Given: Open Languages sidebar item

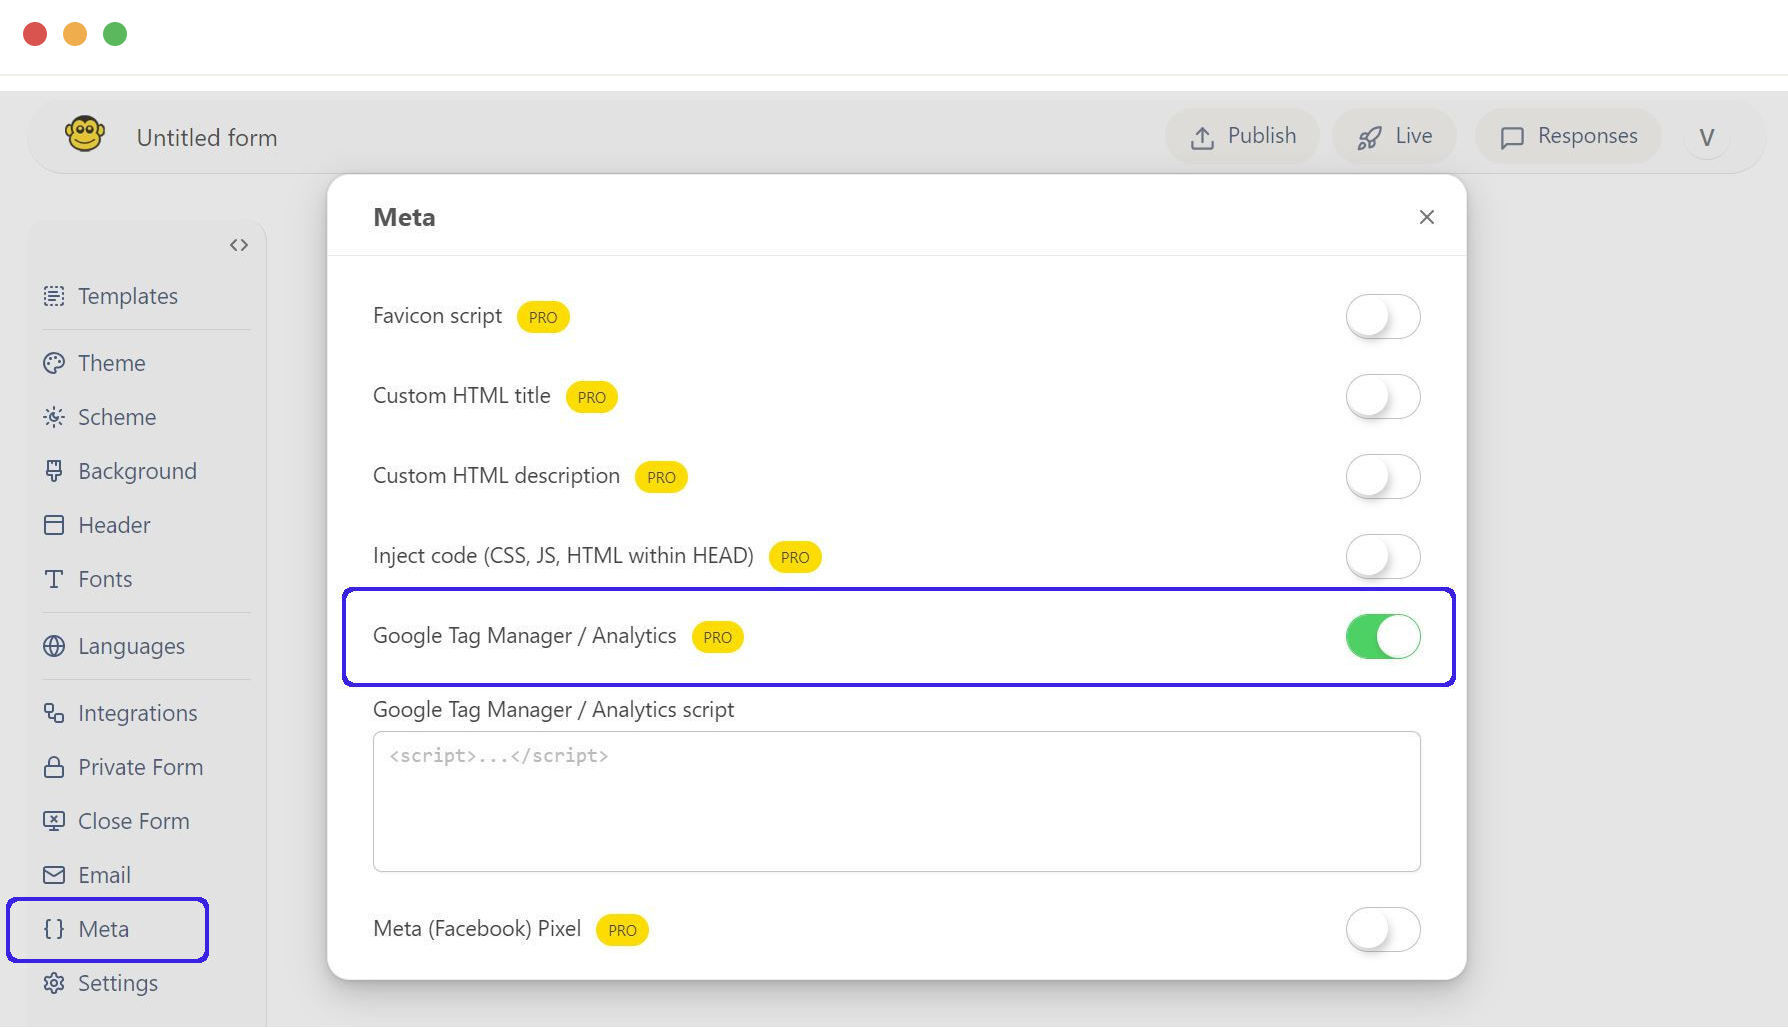Looking at the screenshot, I should (x=131, y=646).
